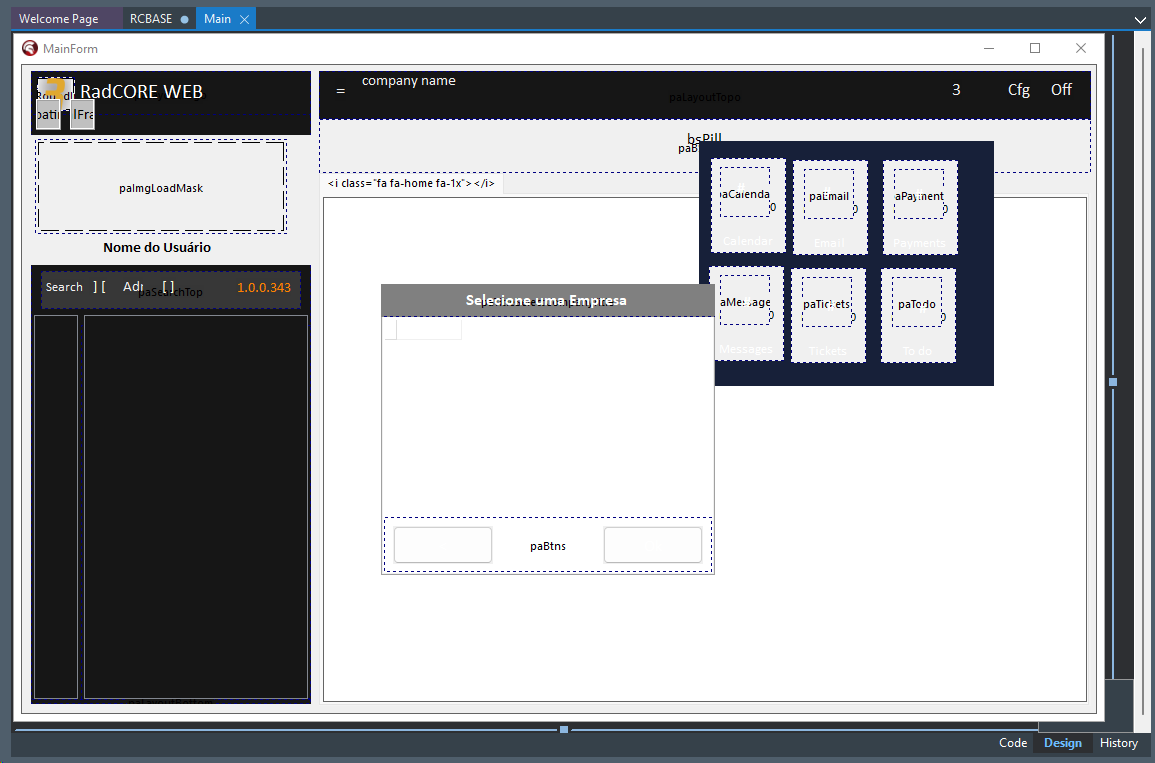The image size is (1155, 763).
Task: Click the Off label in top bar
Action: [x=1061, y=90]
